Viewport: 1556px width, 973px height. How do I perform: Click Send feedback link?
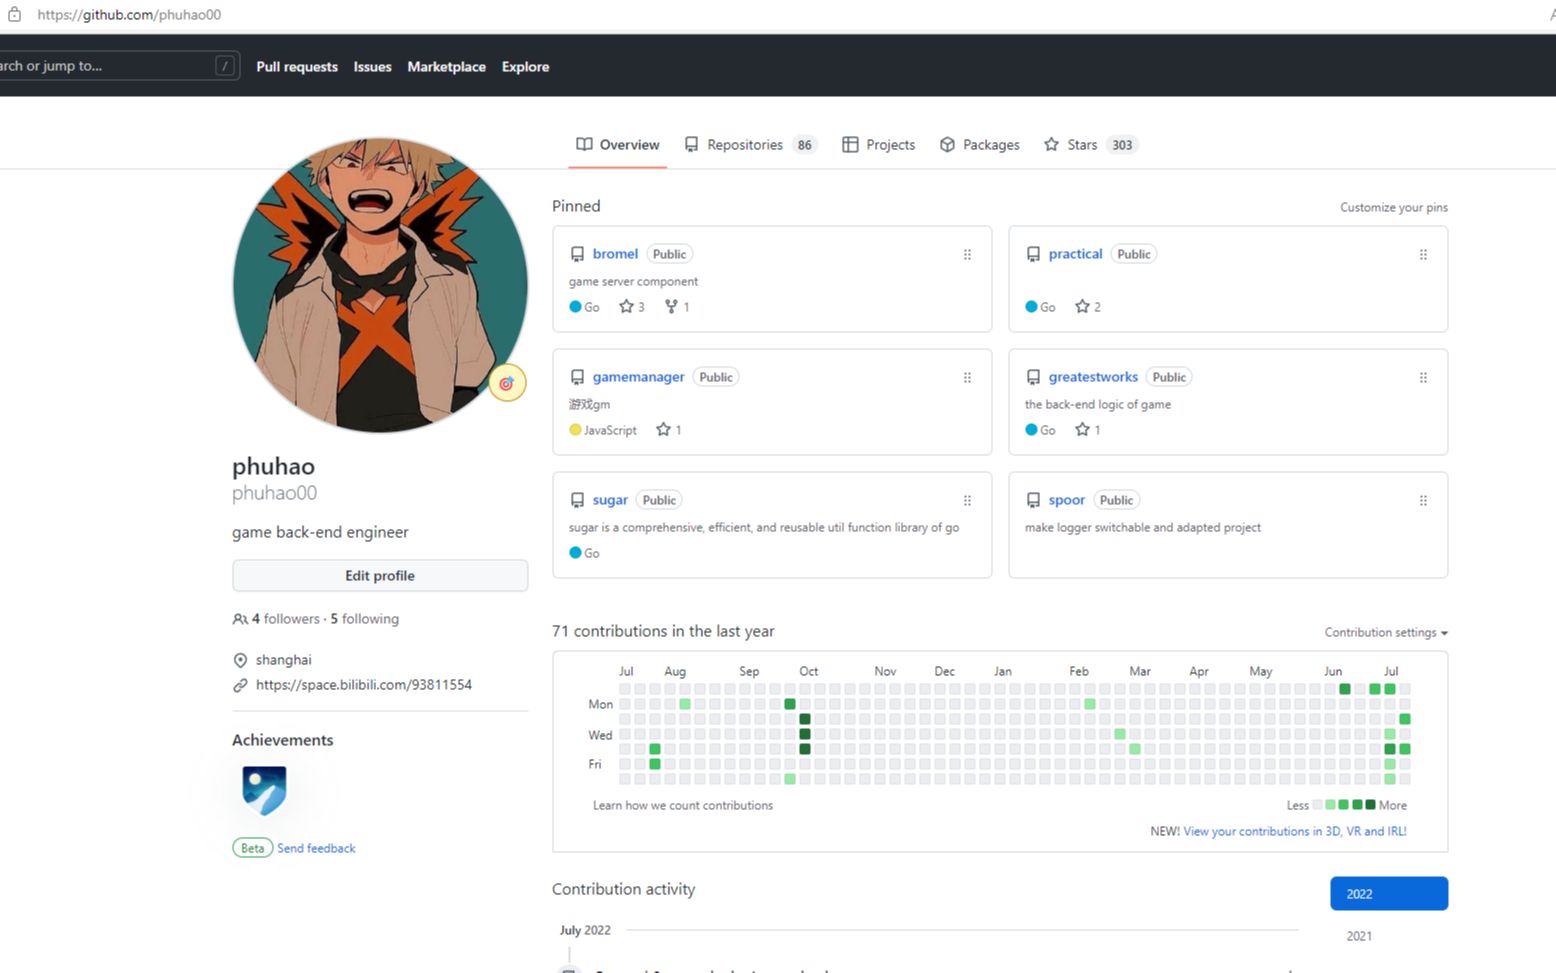[x=316, y=848]
